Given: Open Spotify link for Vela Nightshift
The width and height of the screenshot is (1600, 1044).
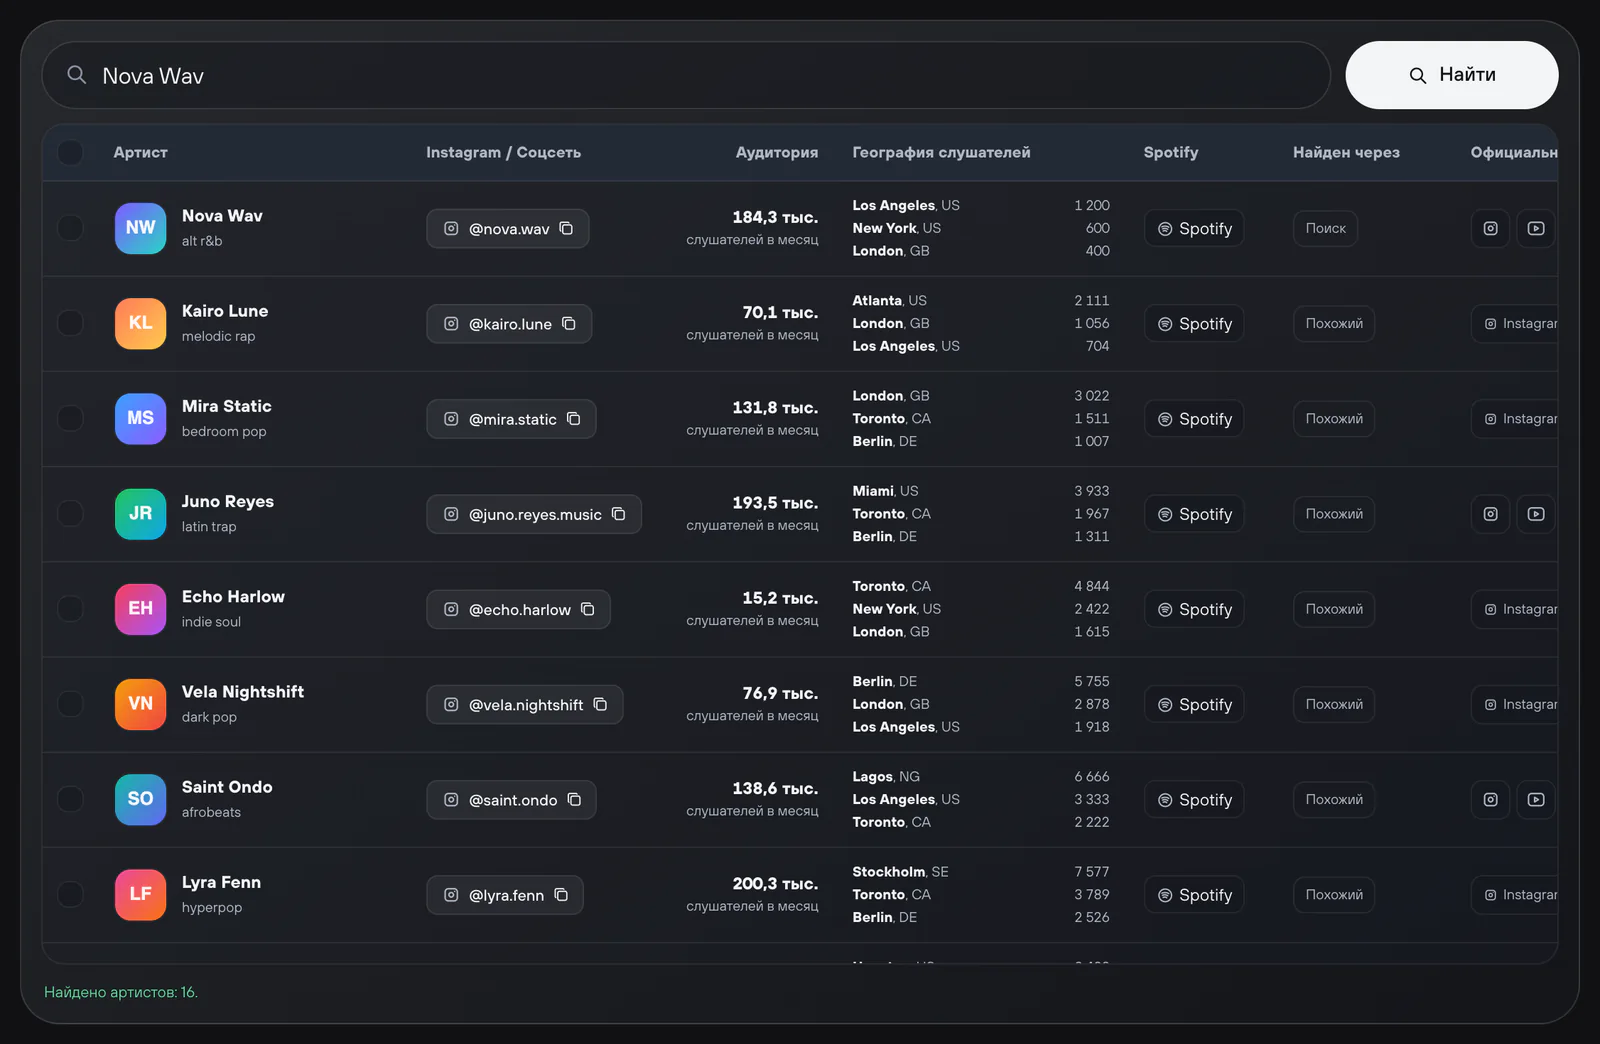Looking at the screenshot, I should click(1194, 705).
